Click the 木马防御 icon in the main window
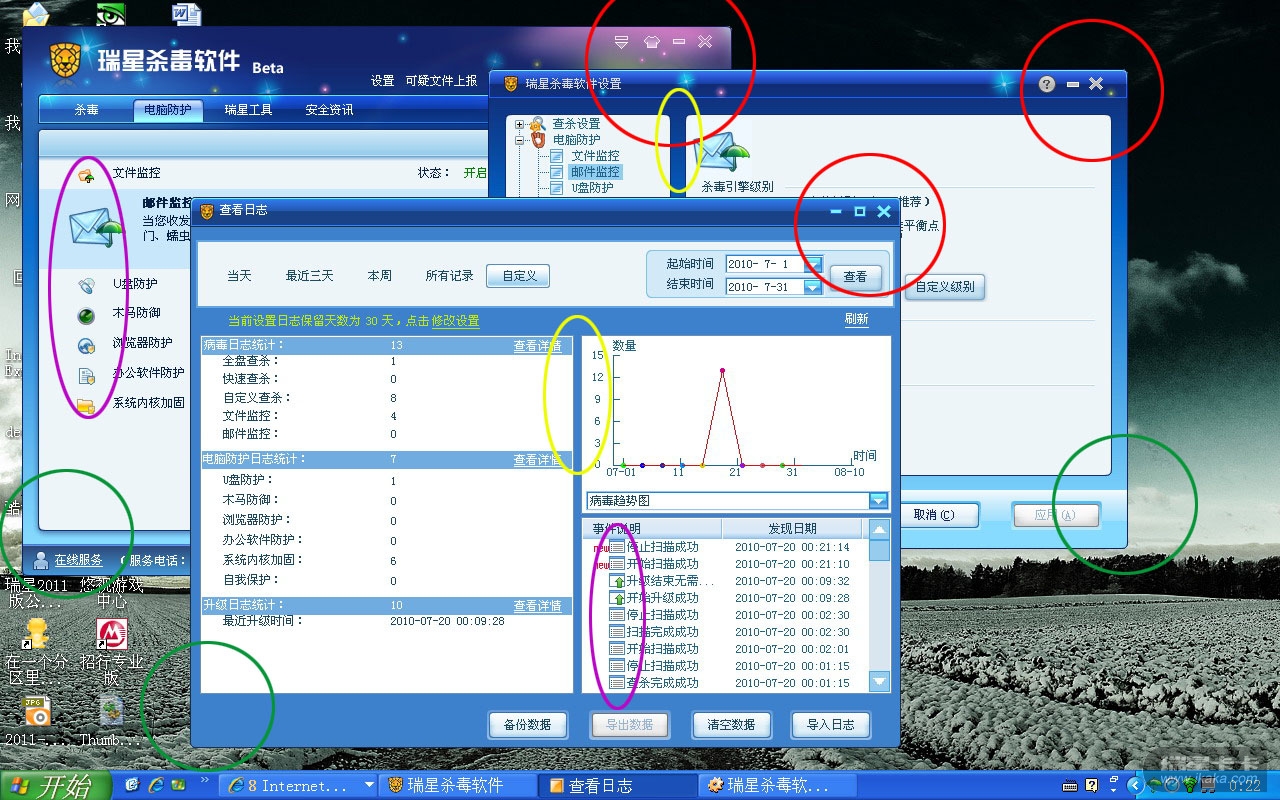Image resolution: width=1280 pixels, height=800 pixels. 87,315
